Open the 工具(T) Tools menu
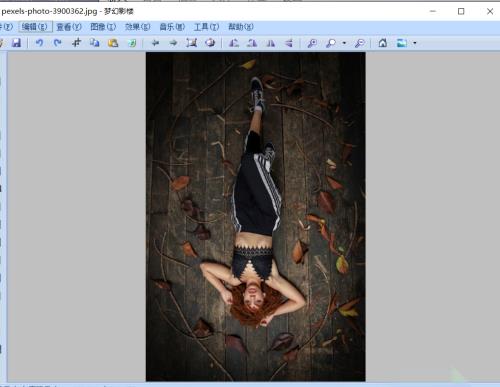Image resolution: width=500 pixels, height=387 pixels. [x=207, y=27]
